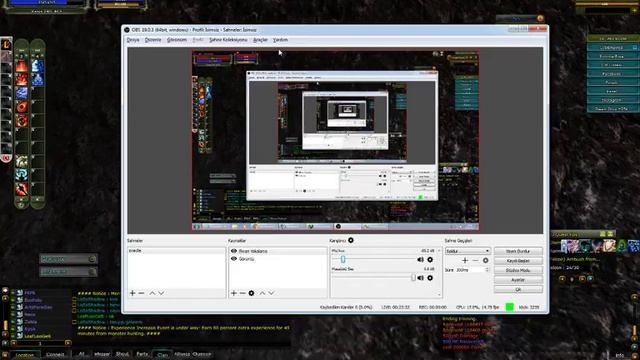This screenshot has width=640, height=360.
Task: Adjust the Masaüstü Ses volume slider
Action: 413,278
